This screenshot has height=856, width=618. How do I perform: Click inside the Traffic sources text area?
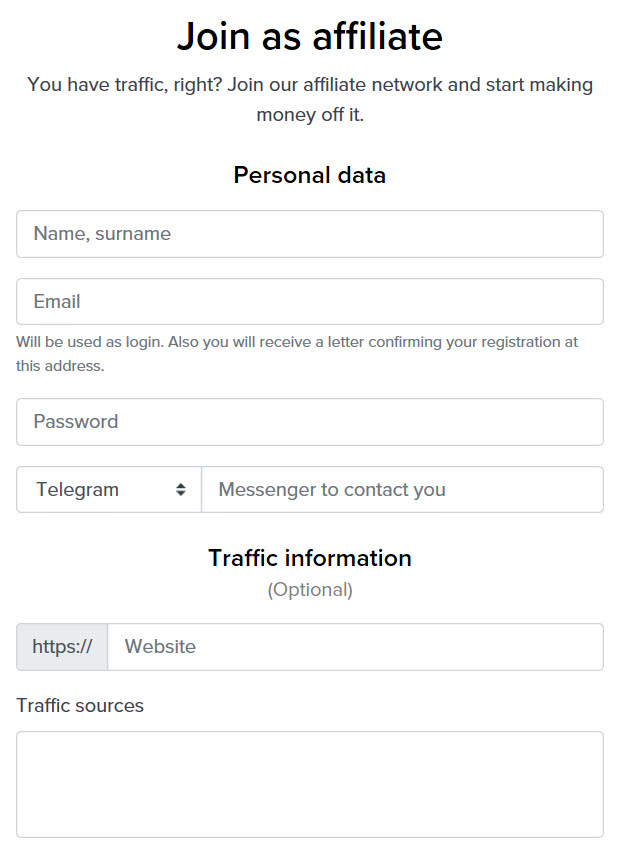pos(309,783)
